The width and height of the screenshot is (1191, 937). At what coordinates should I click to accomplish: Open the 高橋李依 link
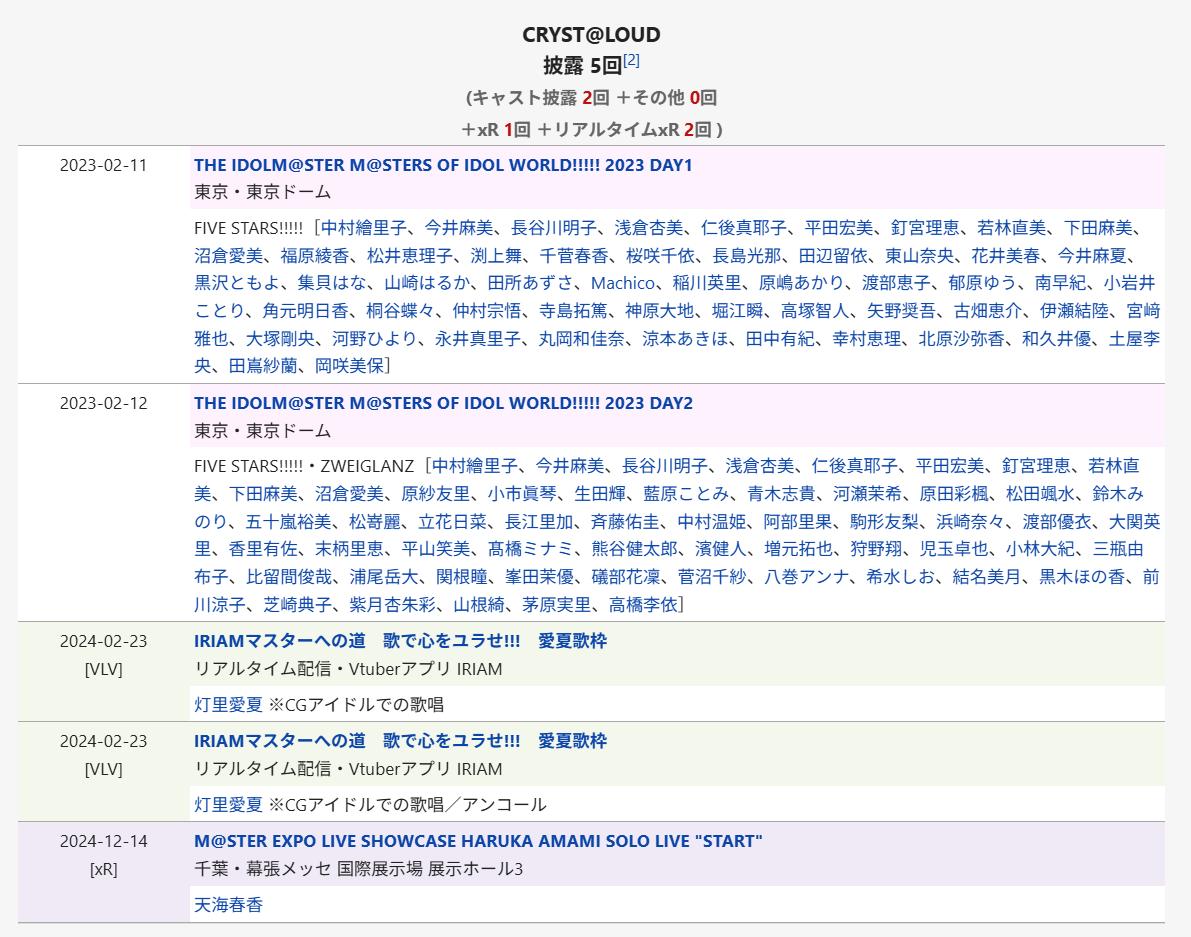click(643, 605)
